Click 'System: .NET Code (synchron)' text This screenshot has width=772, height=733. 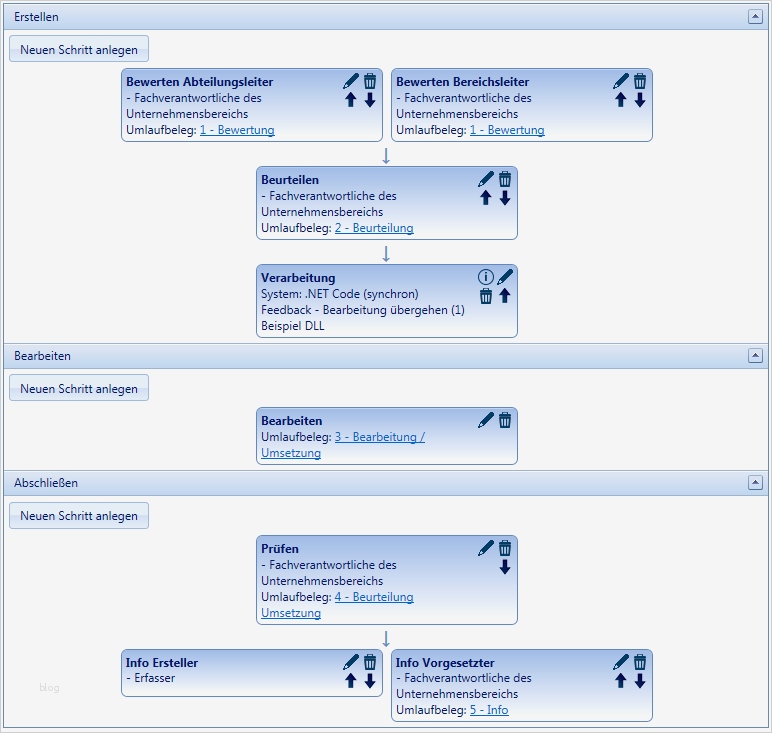coord(340,294)
